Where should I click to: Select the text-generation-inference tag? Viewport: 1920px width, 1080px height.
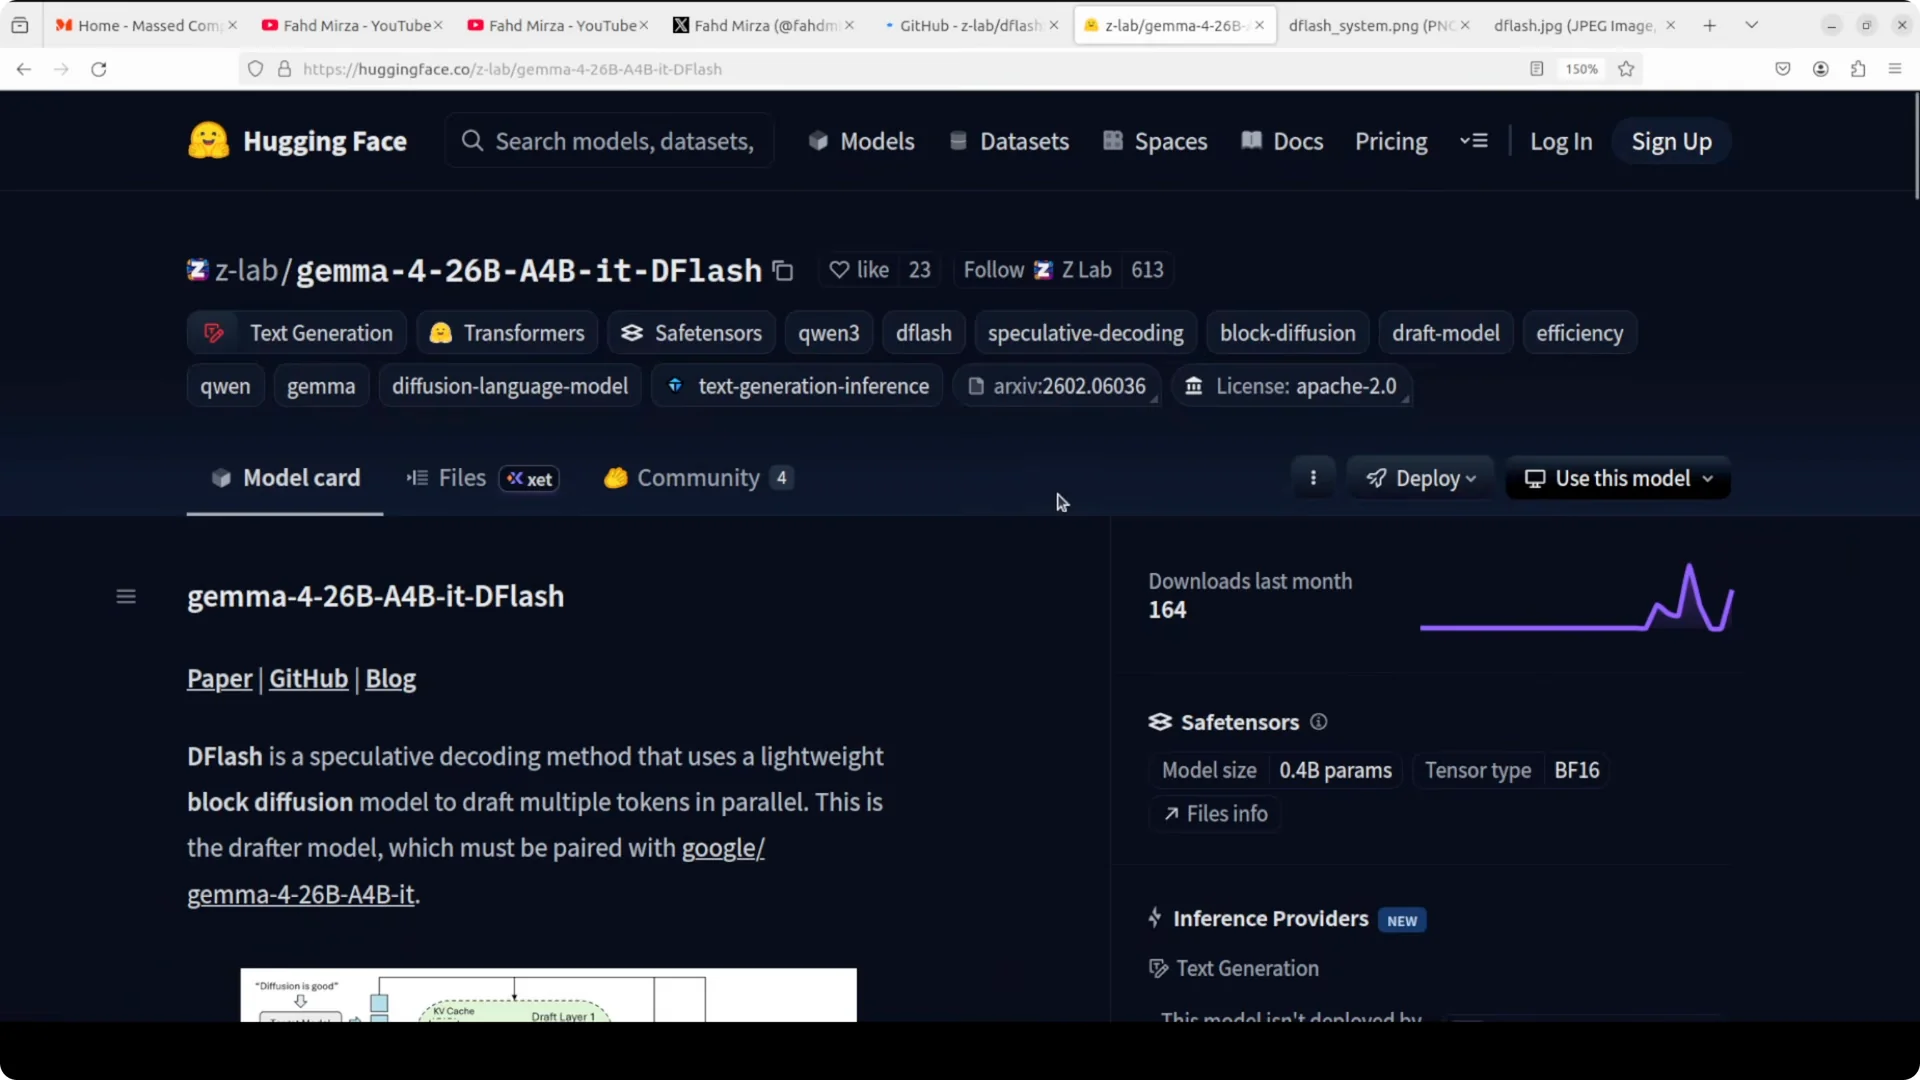pyautogui.click(x=797, y=386)
